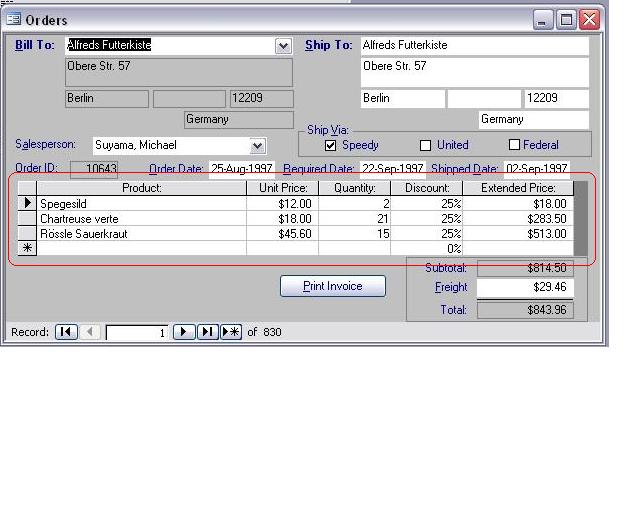Screen dimensions: 640x512
Task: Go to the first record
Action: pyautogui.click(x=67, y=332)
